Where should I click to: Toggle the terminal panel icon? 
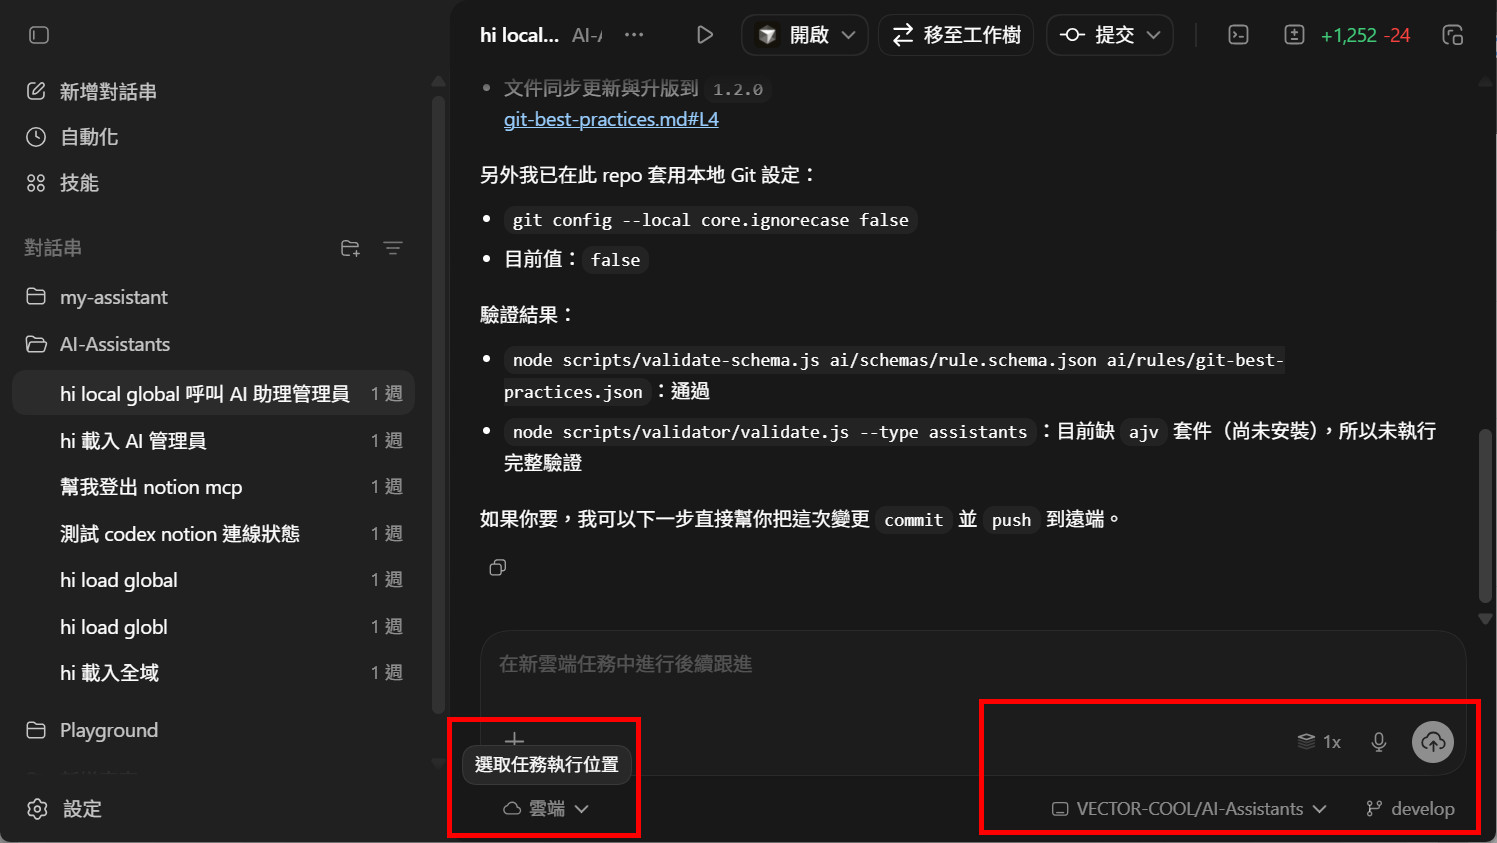[x=1238, y=35]
